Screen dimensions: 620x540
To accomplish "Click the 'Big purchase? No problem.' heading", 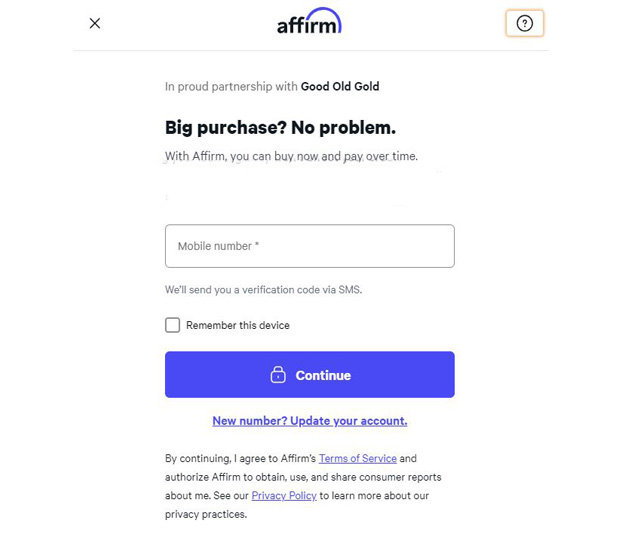I will pyautogui.click(x=280, y=128).
